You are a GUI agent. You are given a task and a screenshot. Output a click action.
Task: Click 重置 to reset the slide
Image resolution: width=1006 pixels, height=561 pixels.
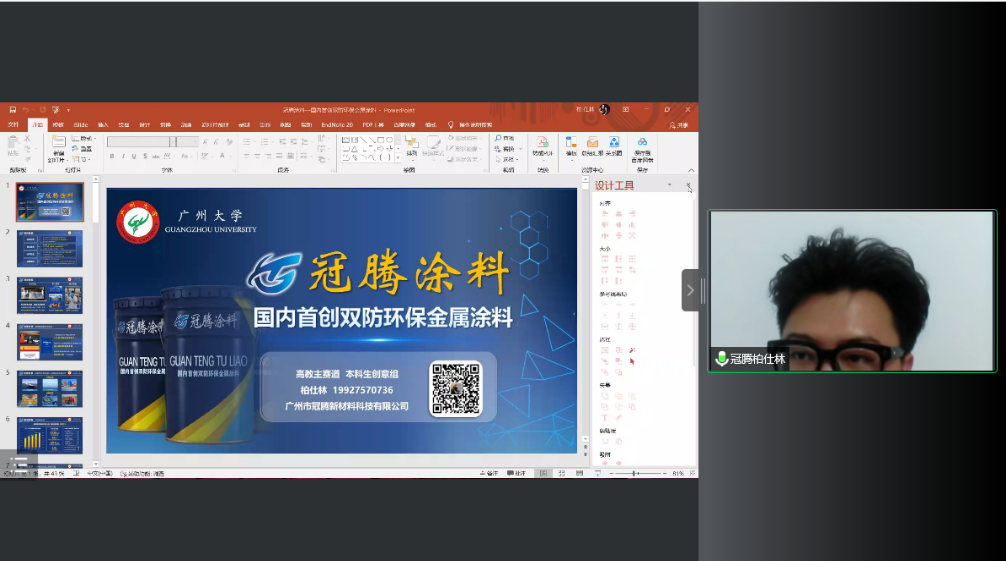pos(82,149)
